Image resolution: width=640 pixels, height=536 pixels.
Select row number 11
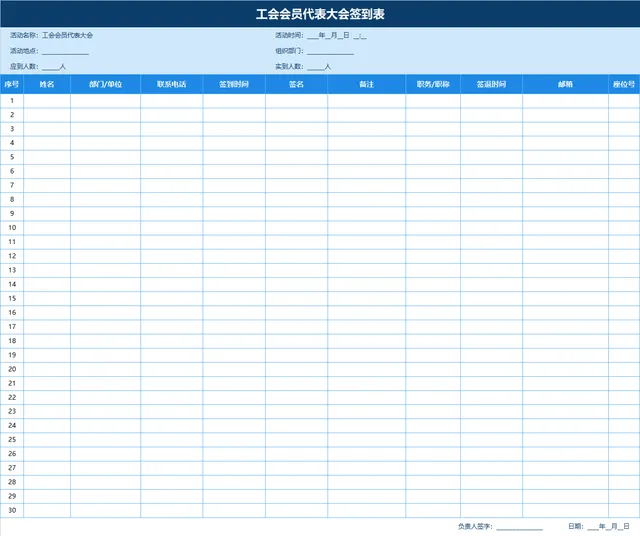12,242
